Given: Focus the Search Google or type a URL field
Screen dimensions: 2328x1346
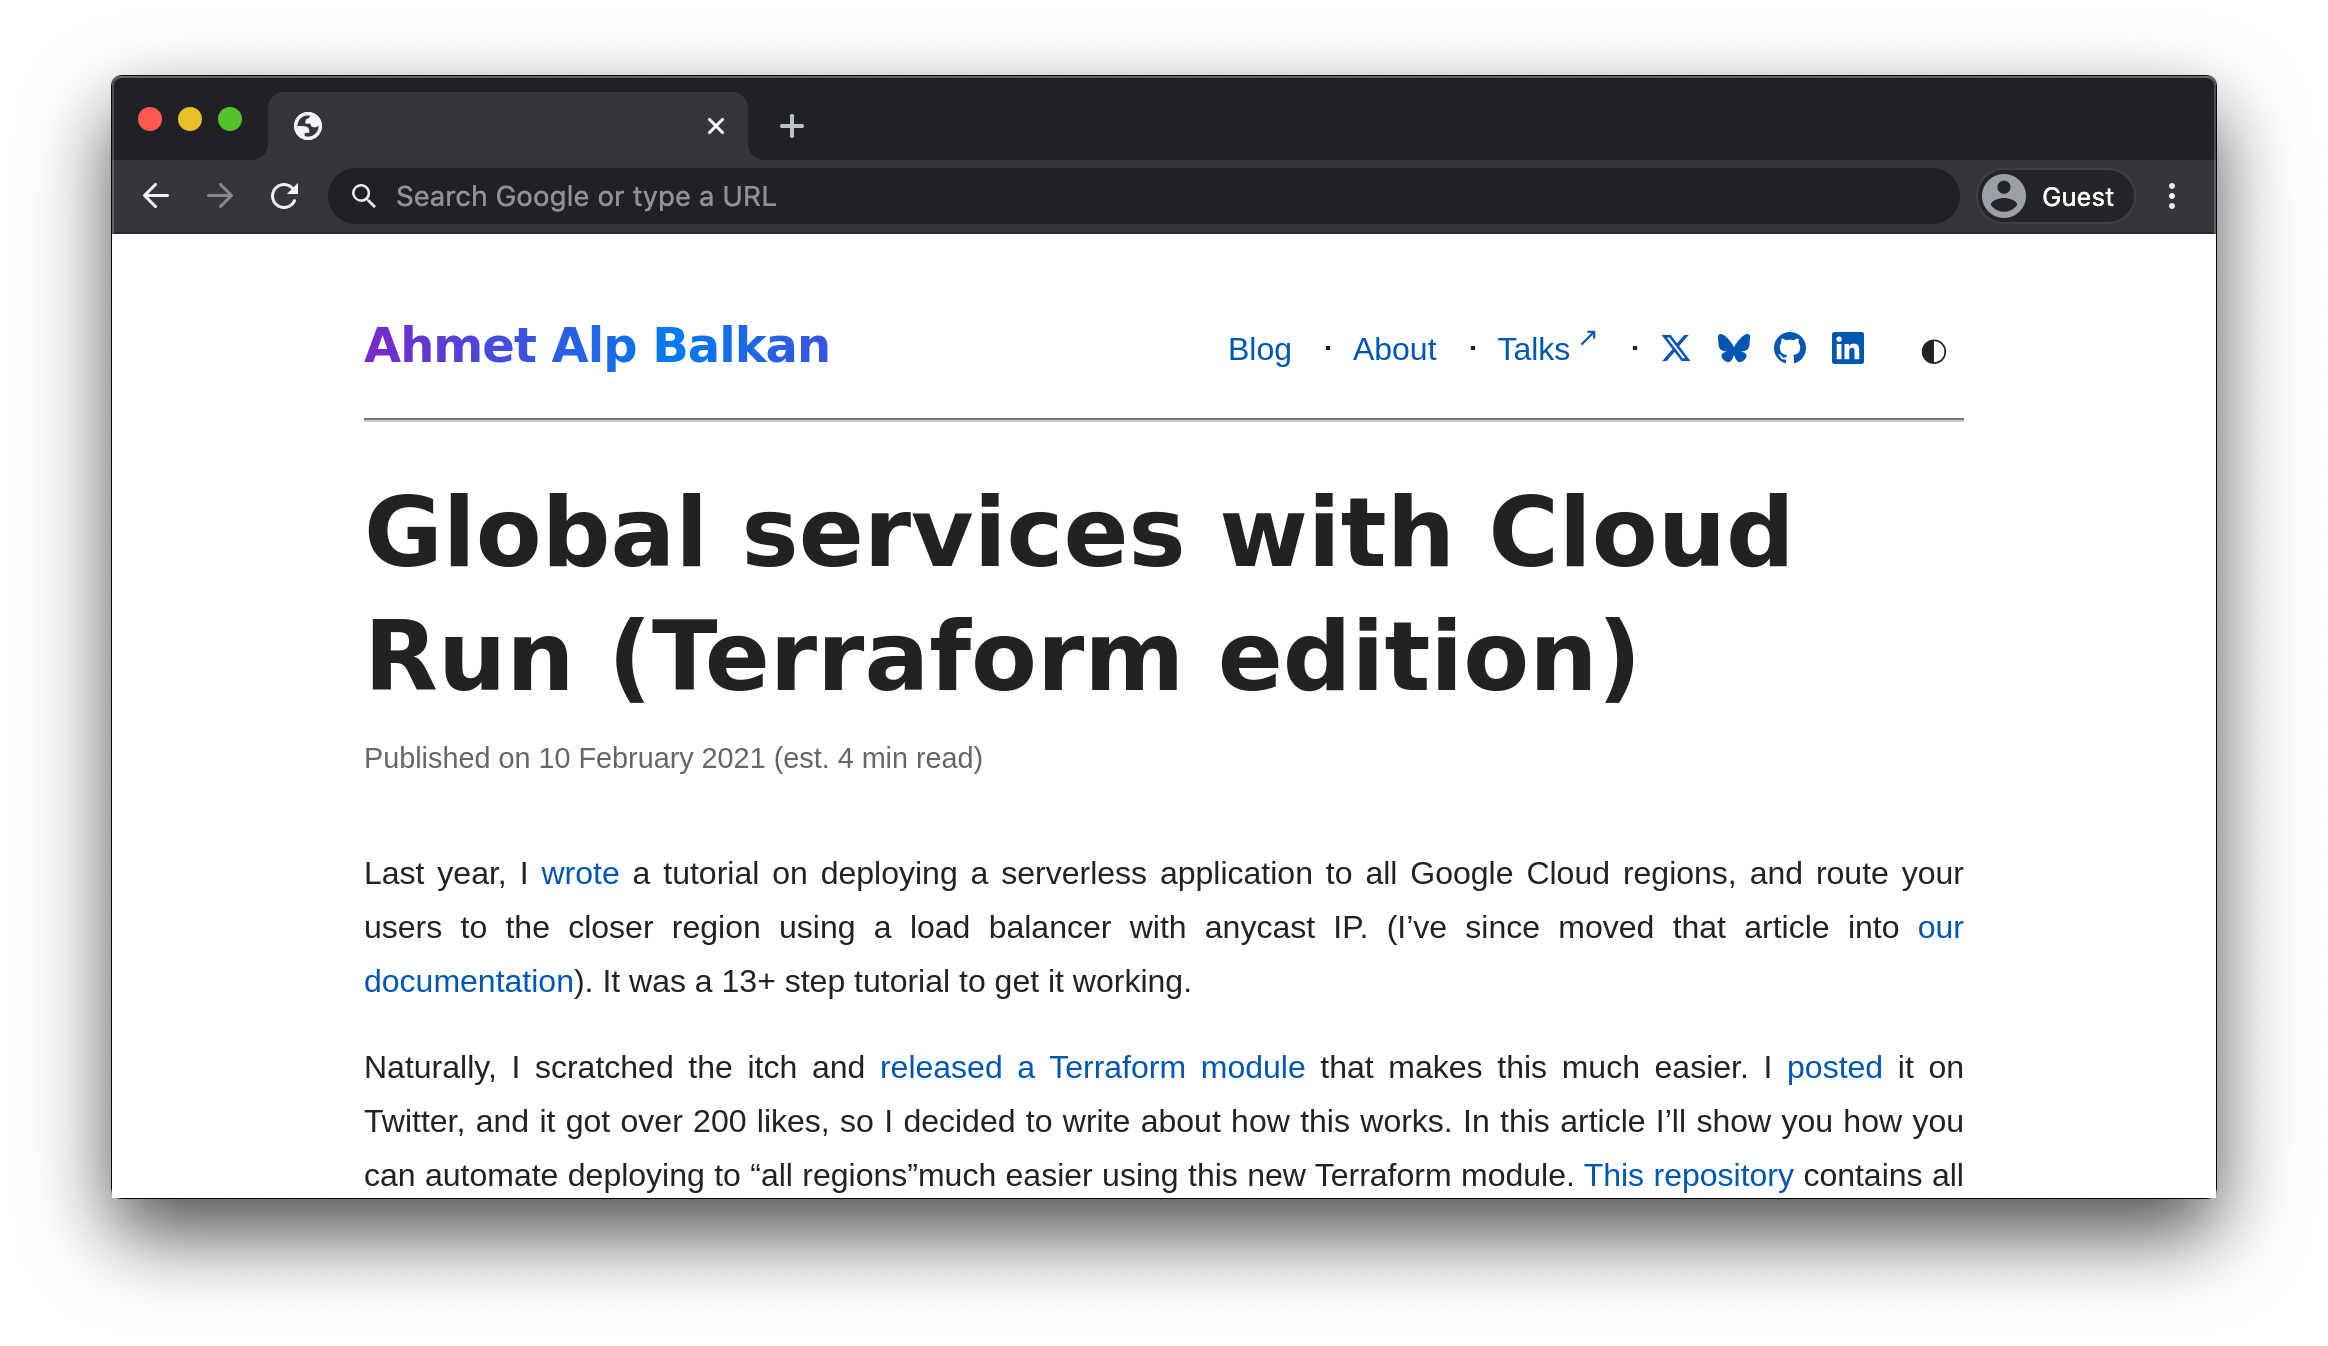Looking at the screenshot, I should 1144,196.
